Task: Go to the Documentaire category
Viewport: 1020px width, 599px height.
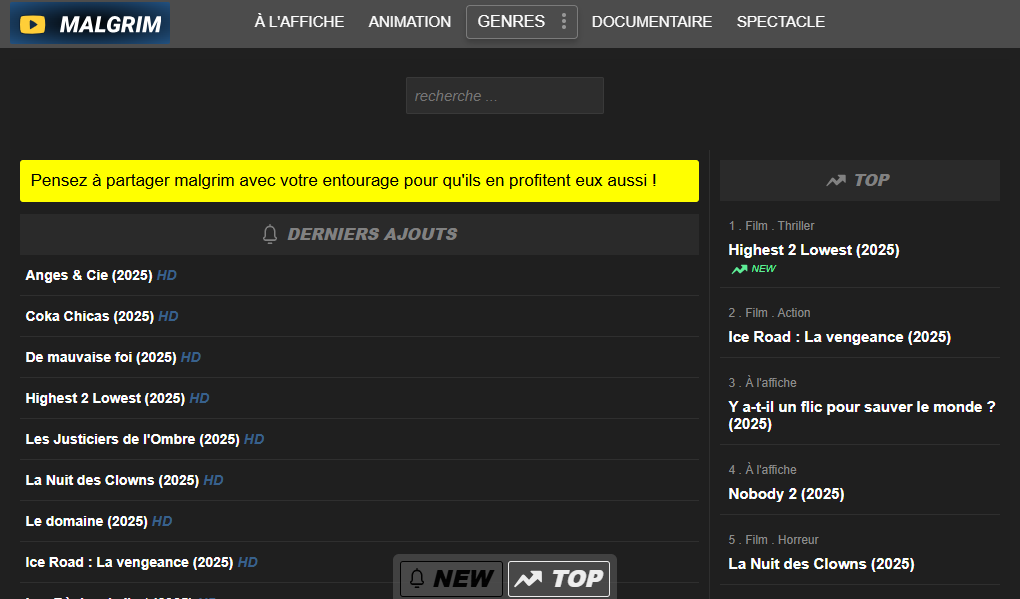Action: point(651,22)
